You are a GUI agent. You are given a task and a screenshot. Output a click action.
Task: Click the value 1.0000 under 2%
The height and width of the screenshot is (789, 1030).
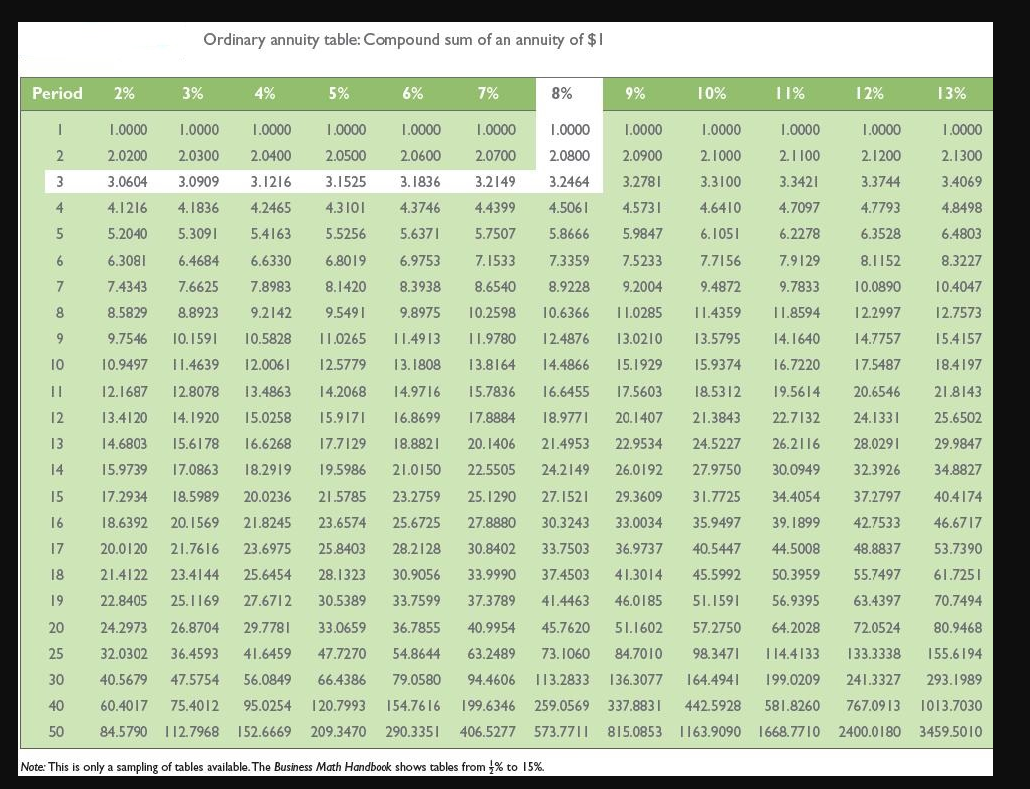tap(126, 129)
